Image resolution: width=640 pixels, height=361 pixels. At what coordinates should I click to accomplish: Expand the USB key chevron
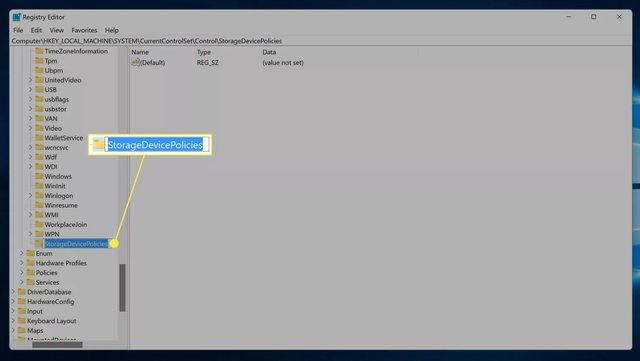click(31, 89)
